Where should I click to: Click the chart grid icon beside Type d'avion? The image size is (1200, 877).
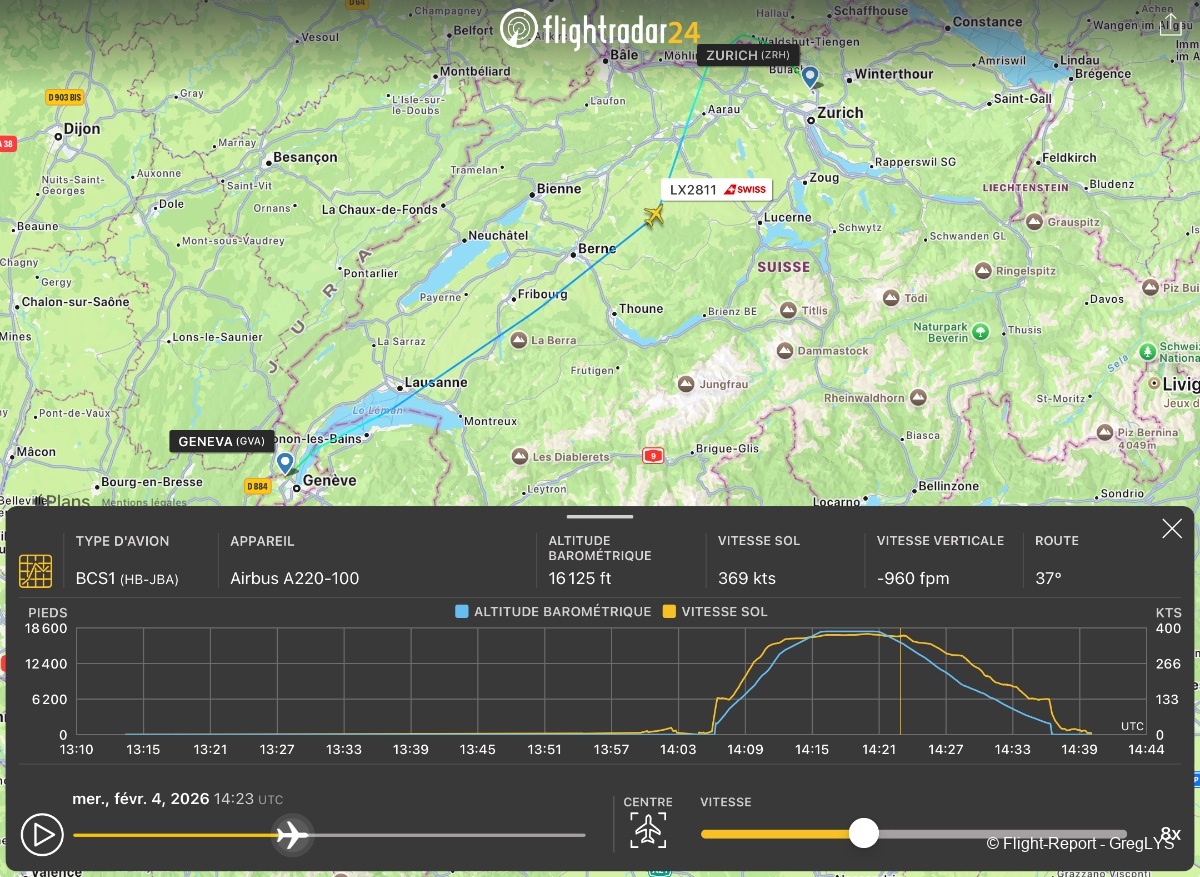[36, 570]
